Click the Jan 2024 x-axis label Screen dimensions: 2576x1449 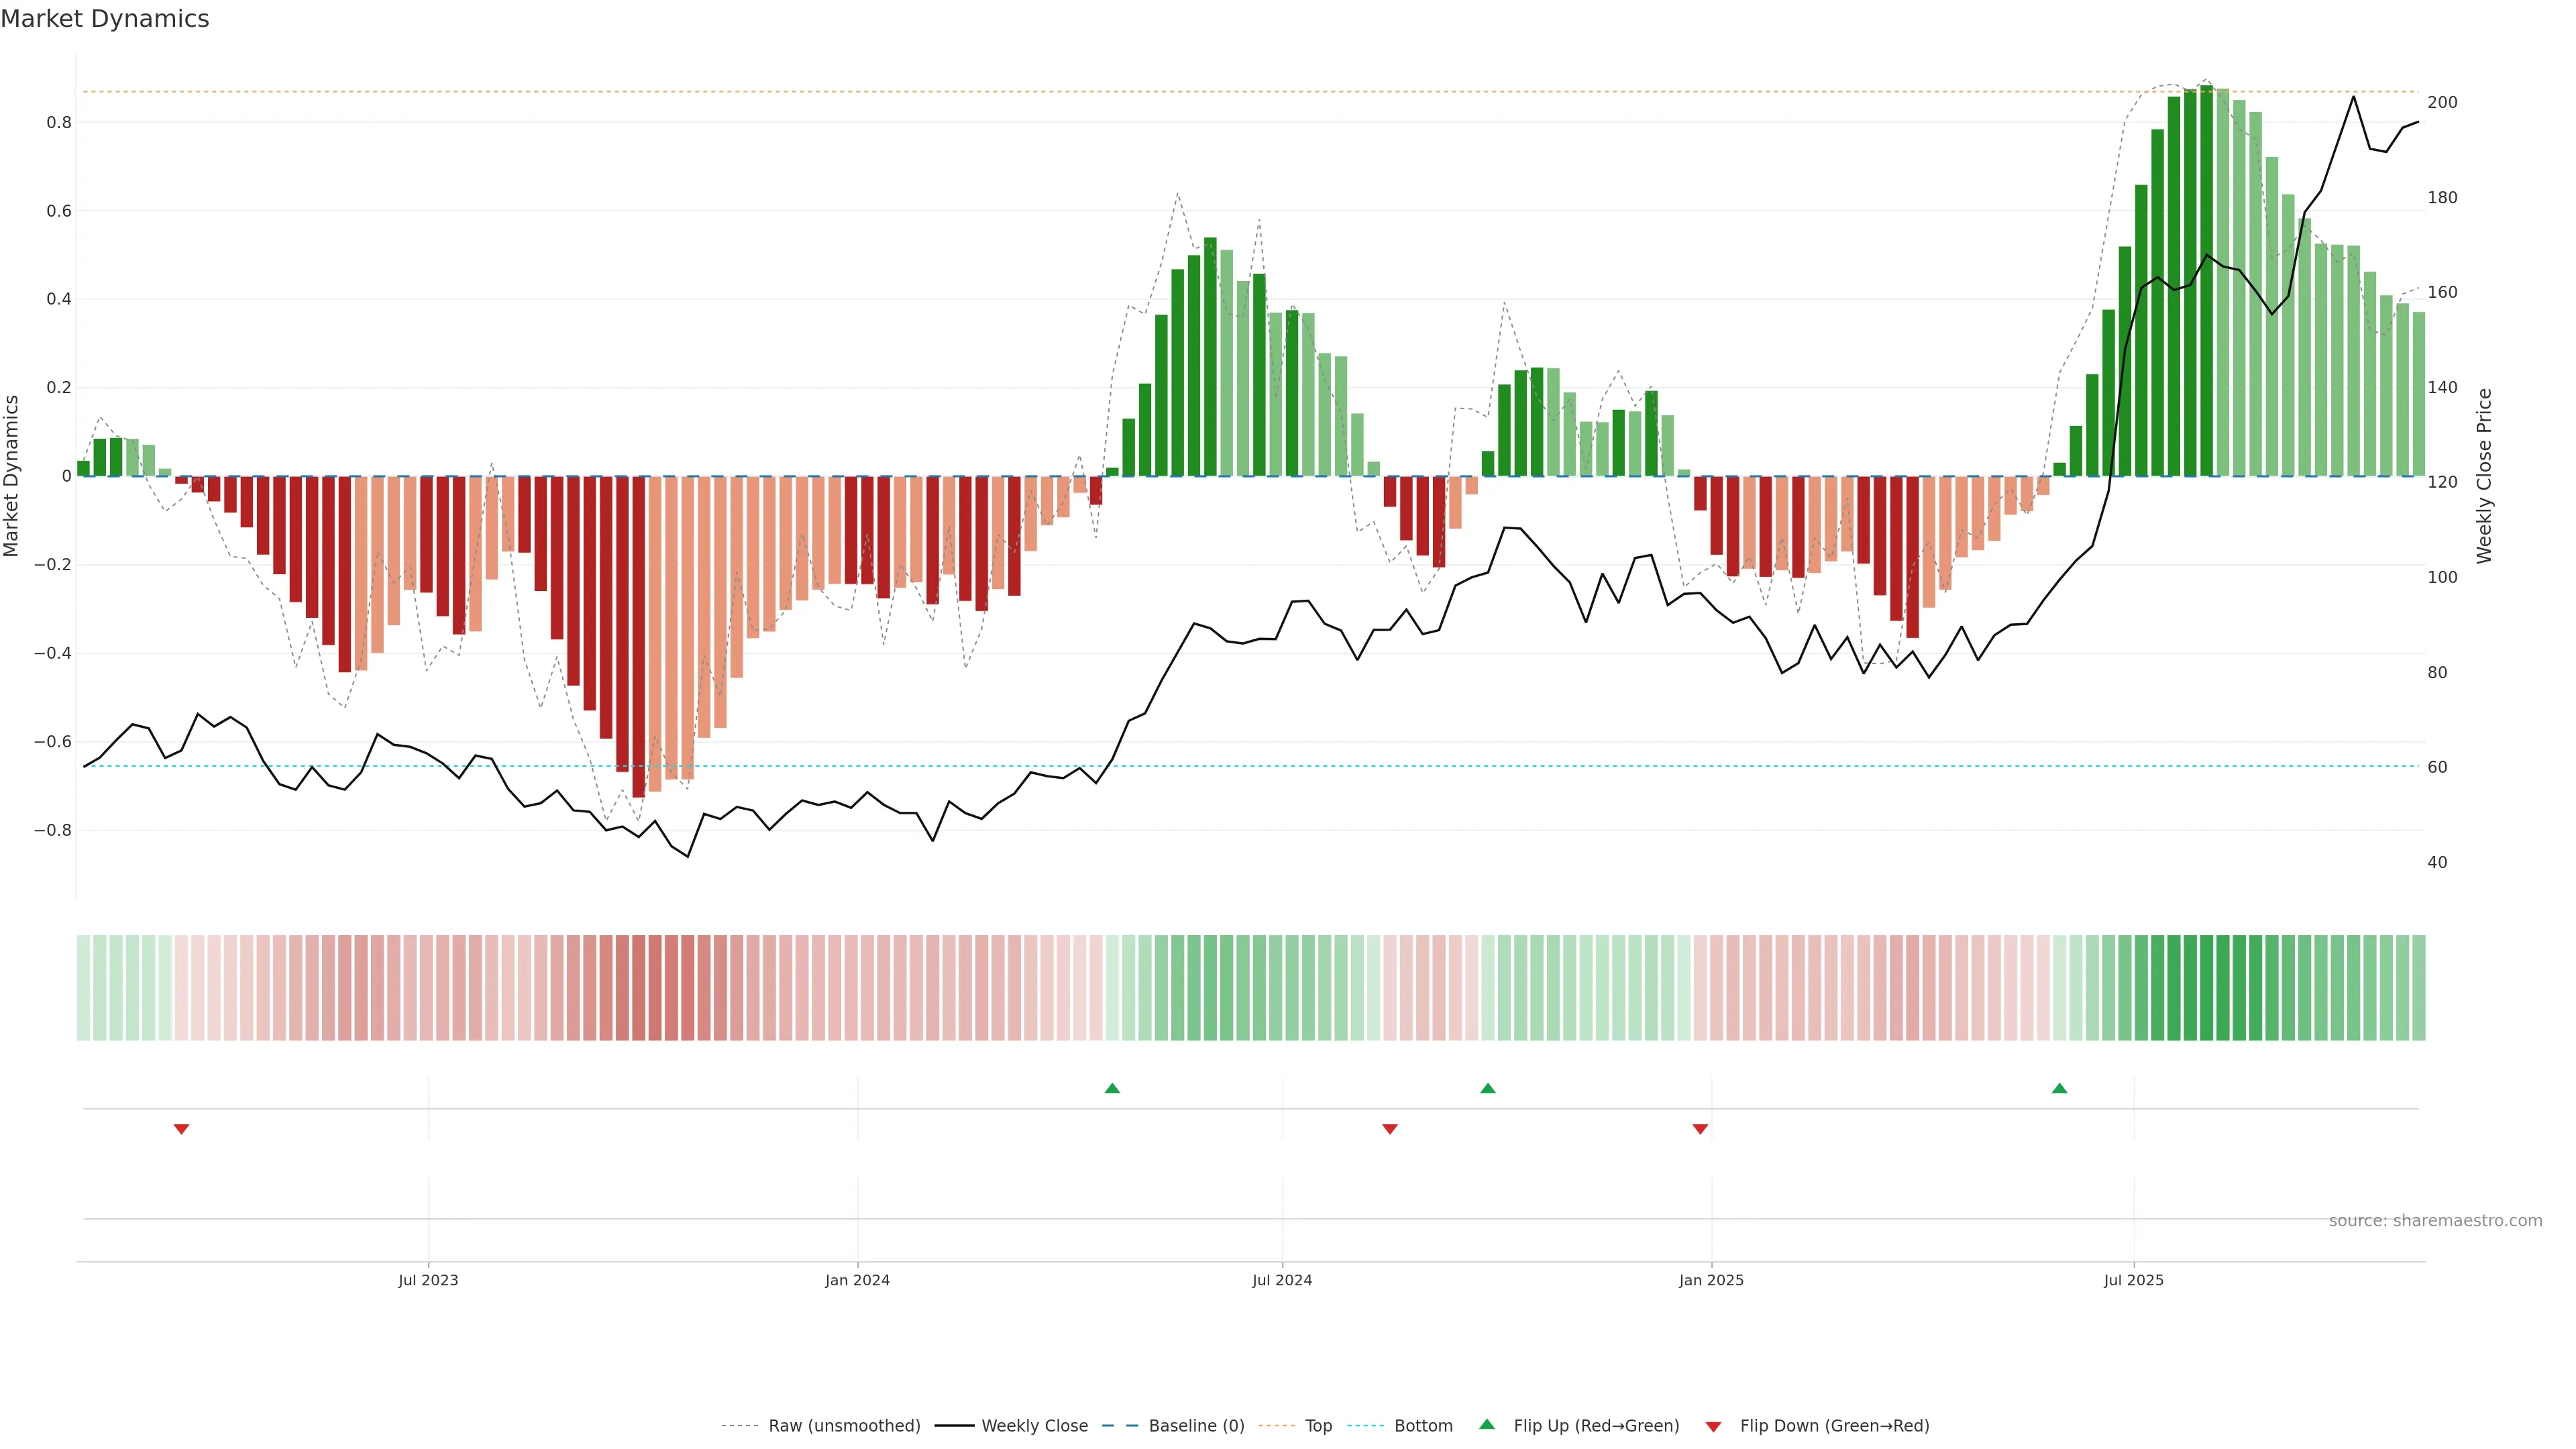857,1280
